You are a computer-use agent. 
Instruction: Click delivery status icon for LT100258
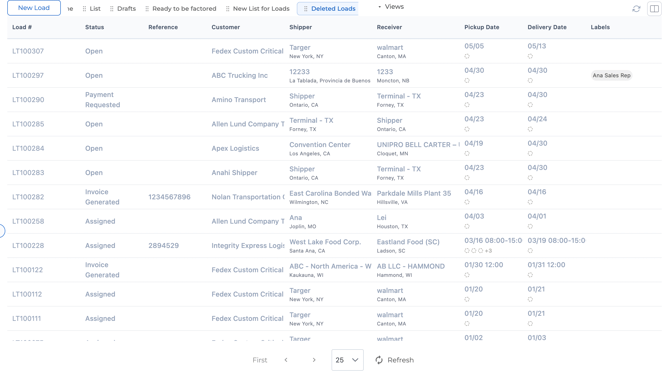click(x=530, y=227)
